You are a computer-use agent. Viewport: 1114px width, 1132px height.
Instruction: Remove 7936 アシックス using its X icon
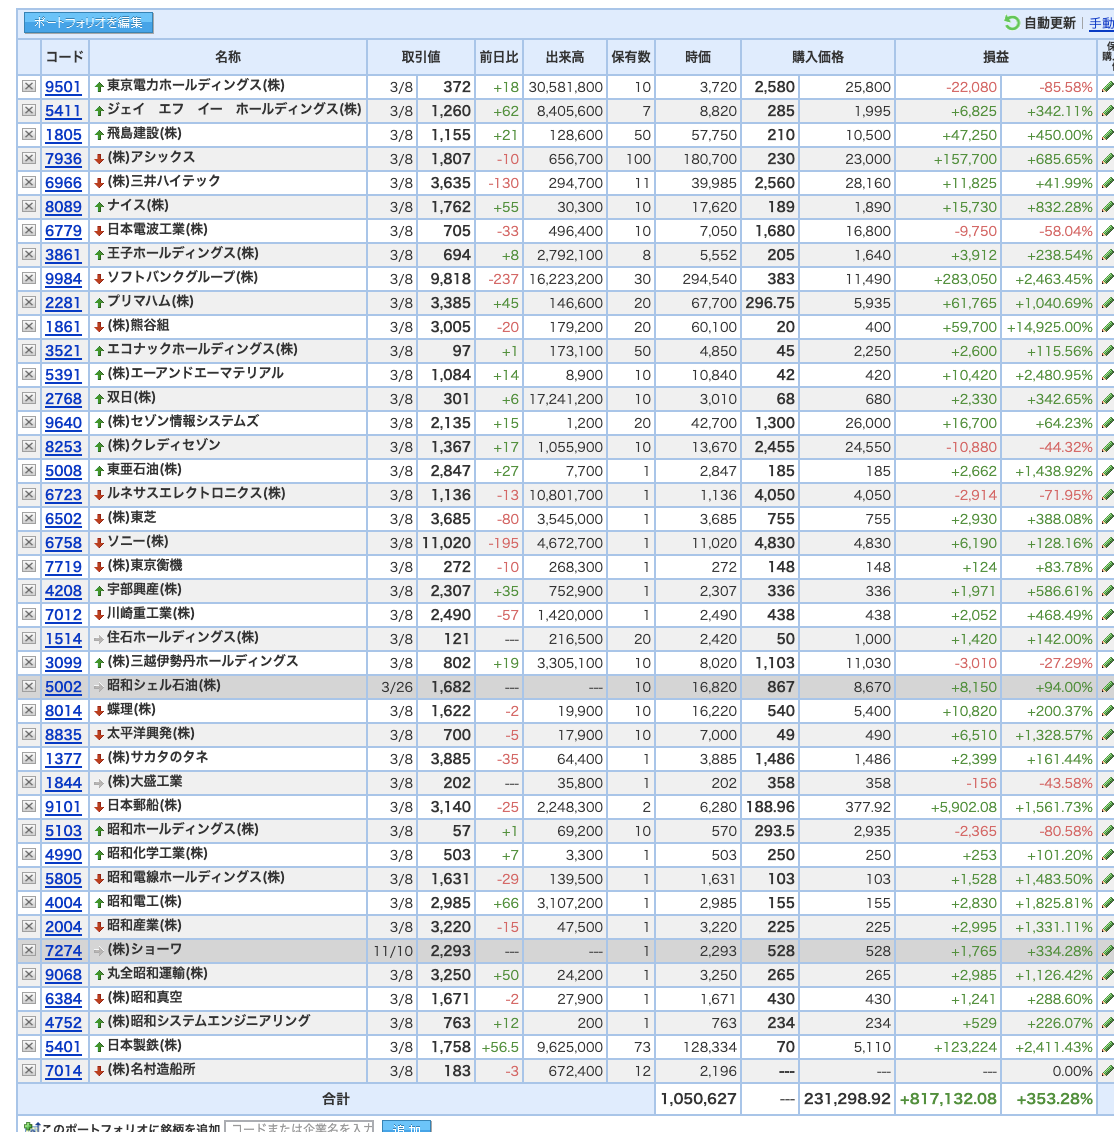click(28, 158)
